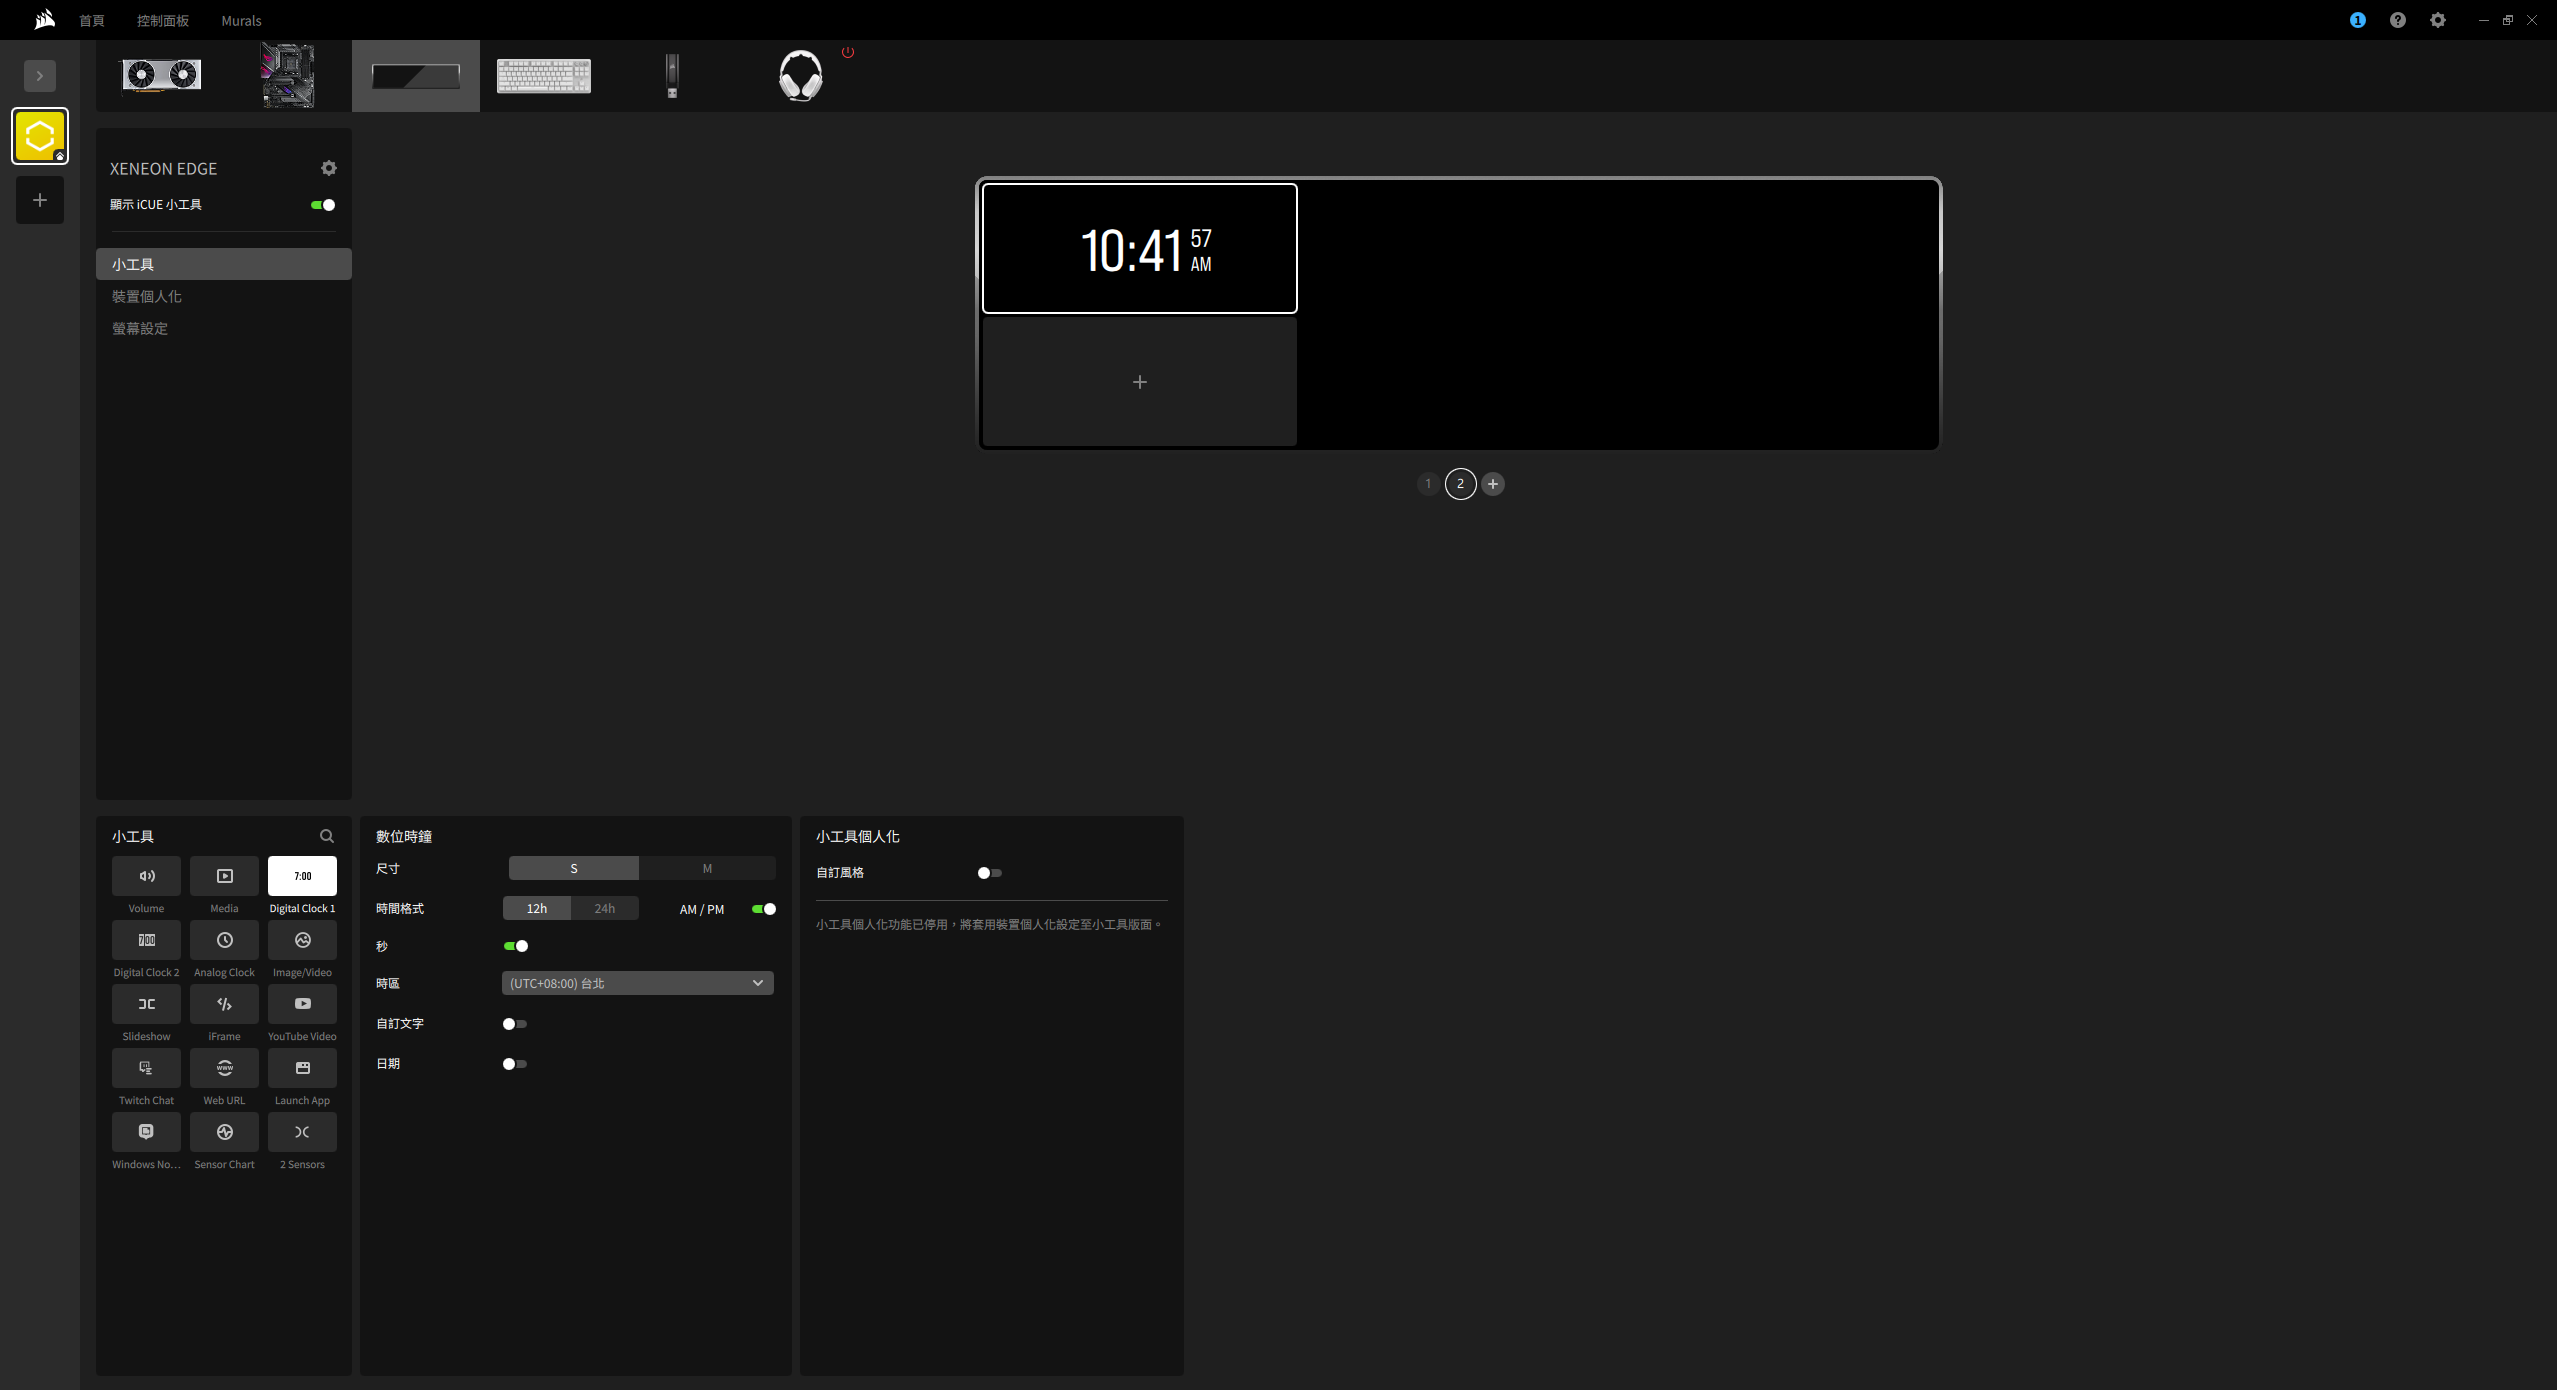2557x1390 pixels.
Task: Enable the 日期 date toggle
Action: click(x=514, y=1064)
